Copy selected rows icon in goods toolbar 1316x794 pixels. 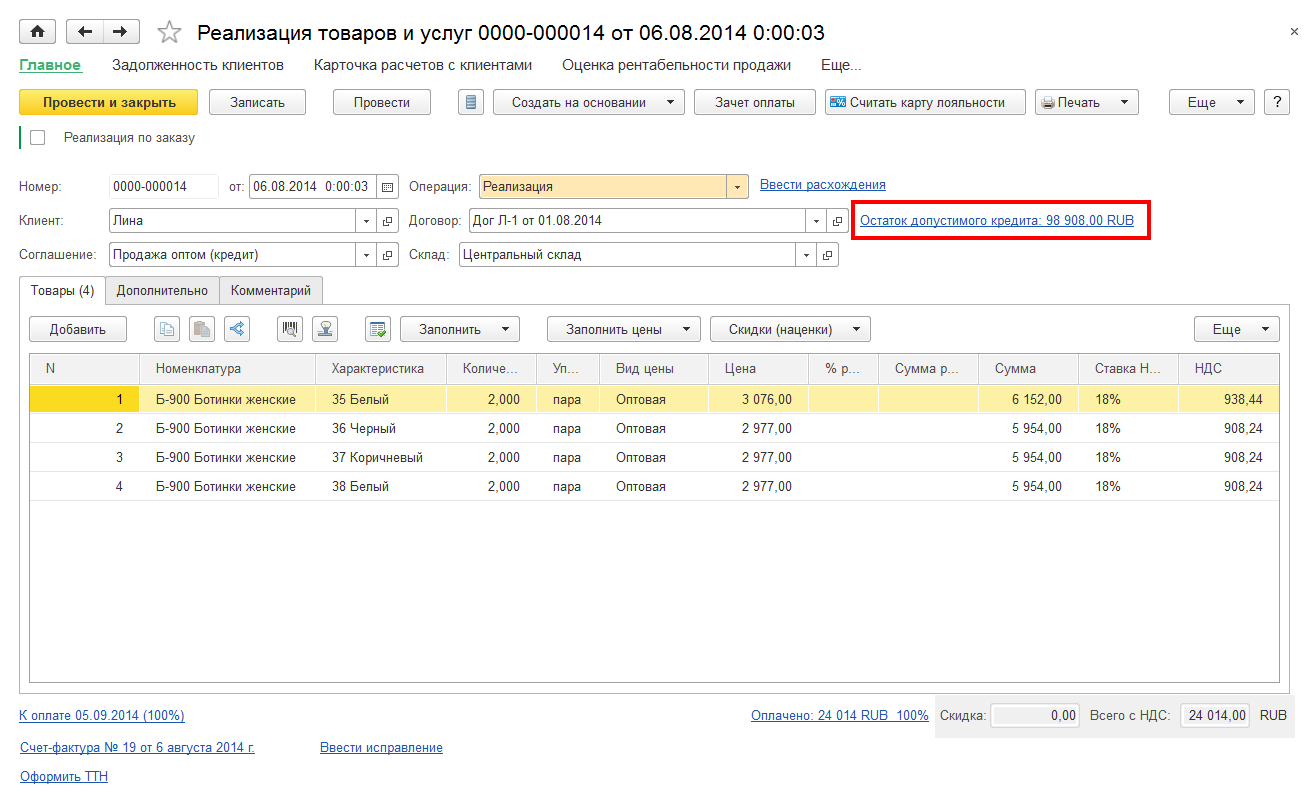tap(168, 329)
